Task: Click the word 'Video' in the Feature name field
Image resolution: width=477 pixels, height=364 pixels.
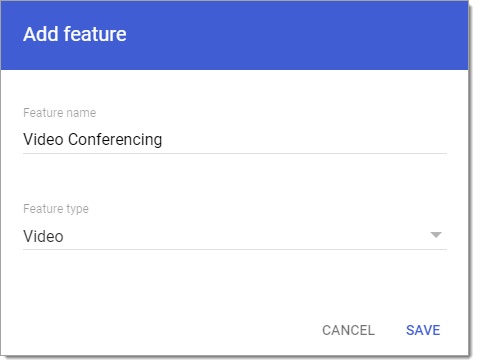Action: 43,139
